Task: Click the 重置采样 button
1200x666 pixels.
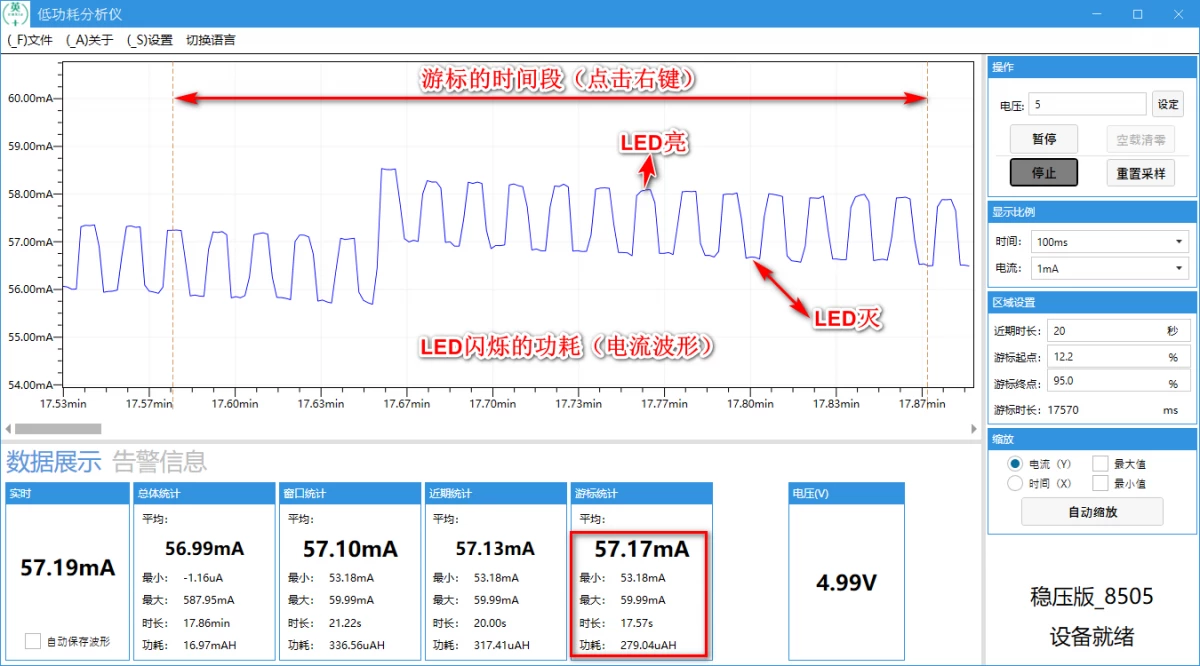Action: tap(1140, 172)
